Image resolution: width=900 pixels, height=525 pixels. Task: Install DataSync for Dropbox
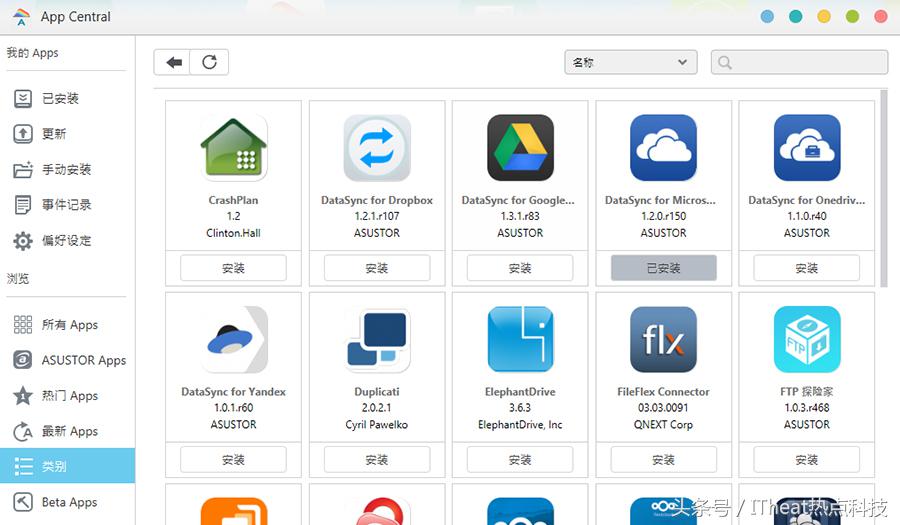(377, 268)
